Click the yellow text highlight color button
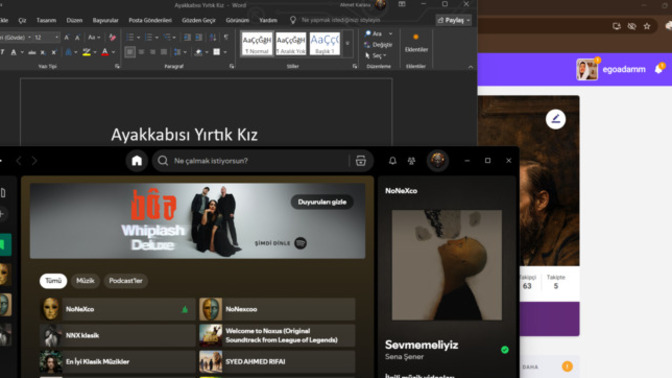 click(87, 52)
